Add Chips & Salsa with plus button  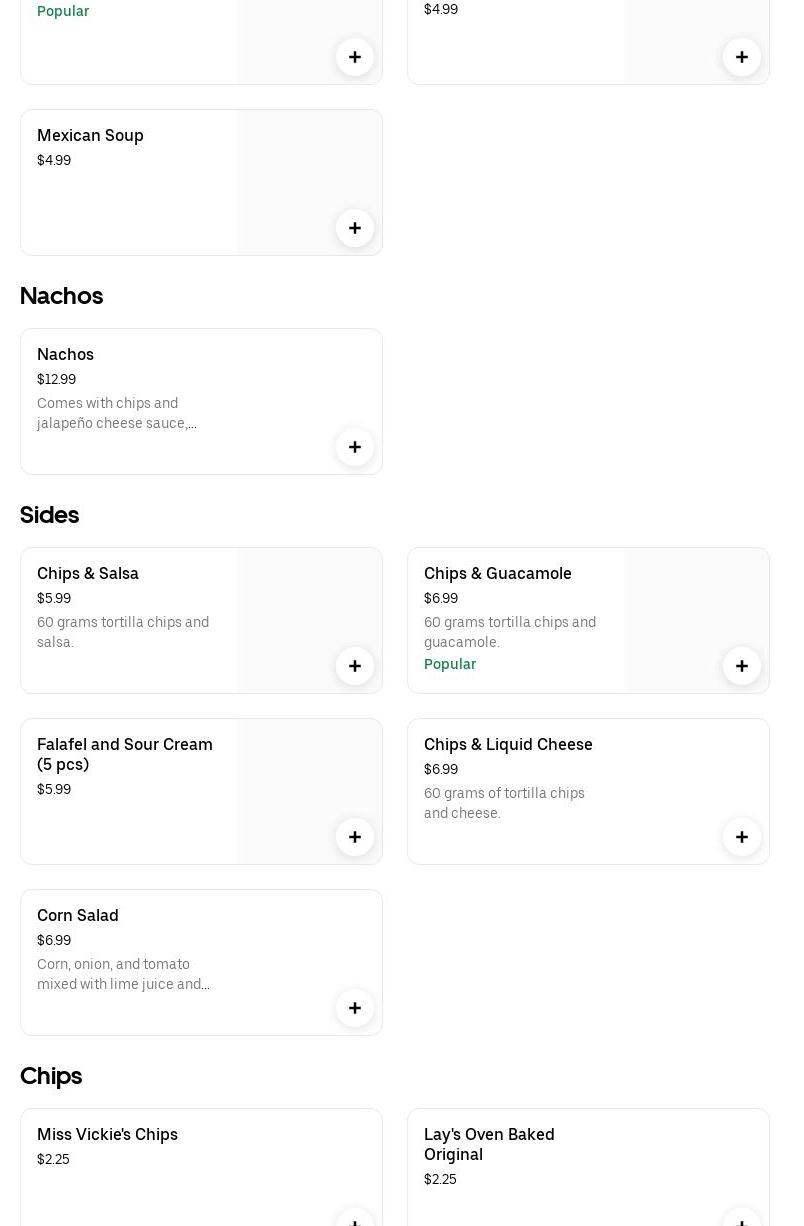coord(355,666)
